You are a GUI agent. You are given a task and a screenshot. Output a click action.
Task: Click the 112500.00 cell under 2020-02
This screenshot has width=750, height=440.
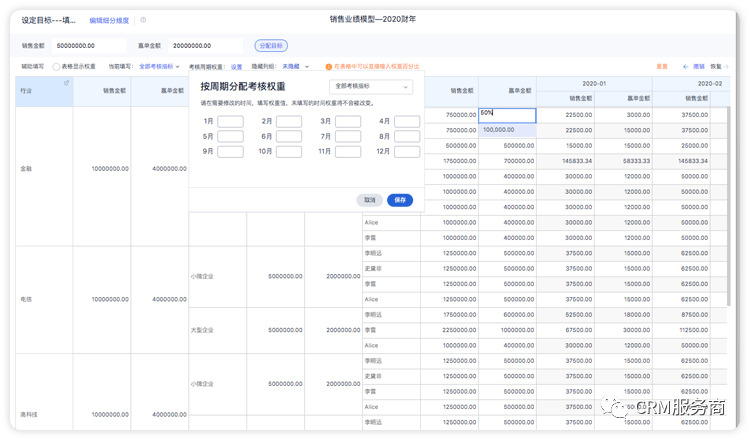coord(681,330)
